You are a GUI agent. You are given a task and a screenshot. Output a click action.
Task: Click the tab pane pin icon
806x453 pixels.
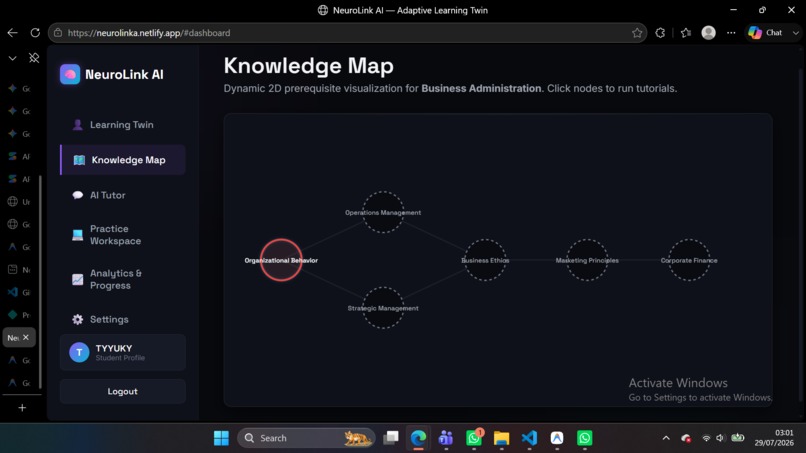(34, 58)
